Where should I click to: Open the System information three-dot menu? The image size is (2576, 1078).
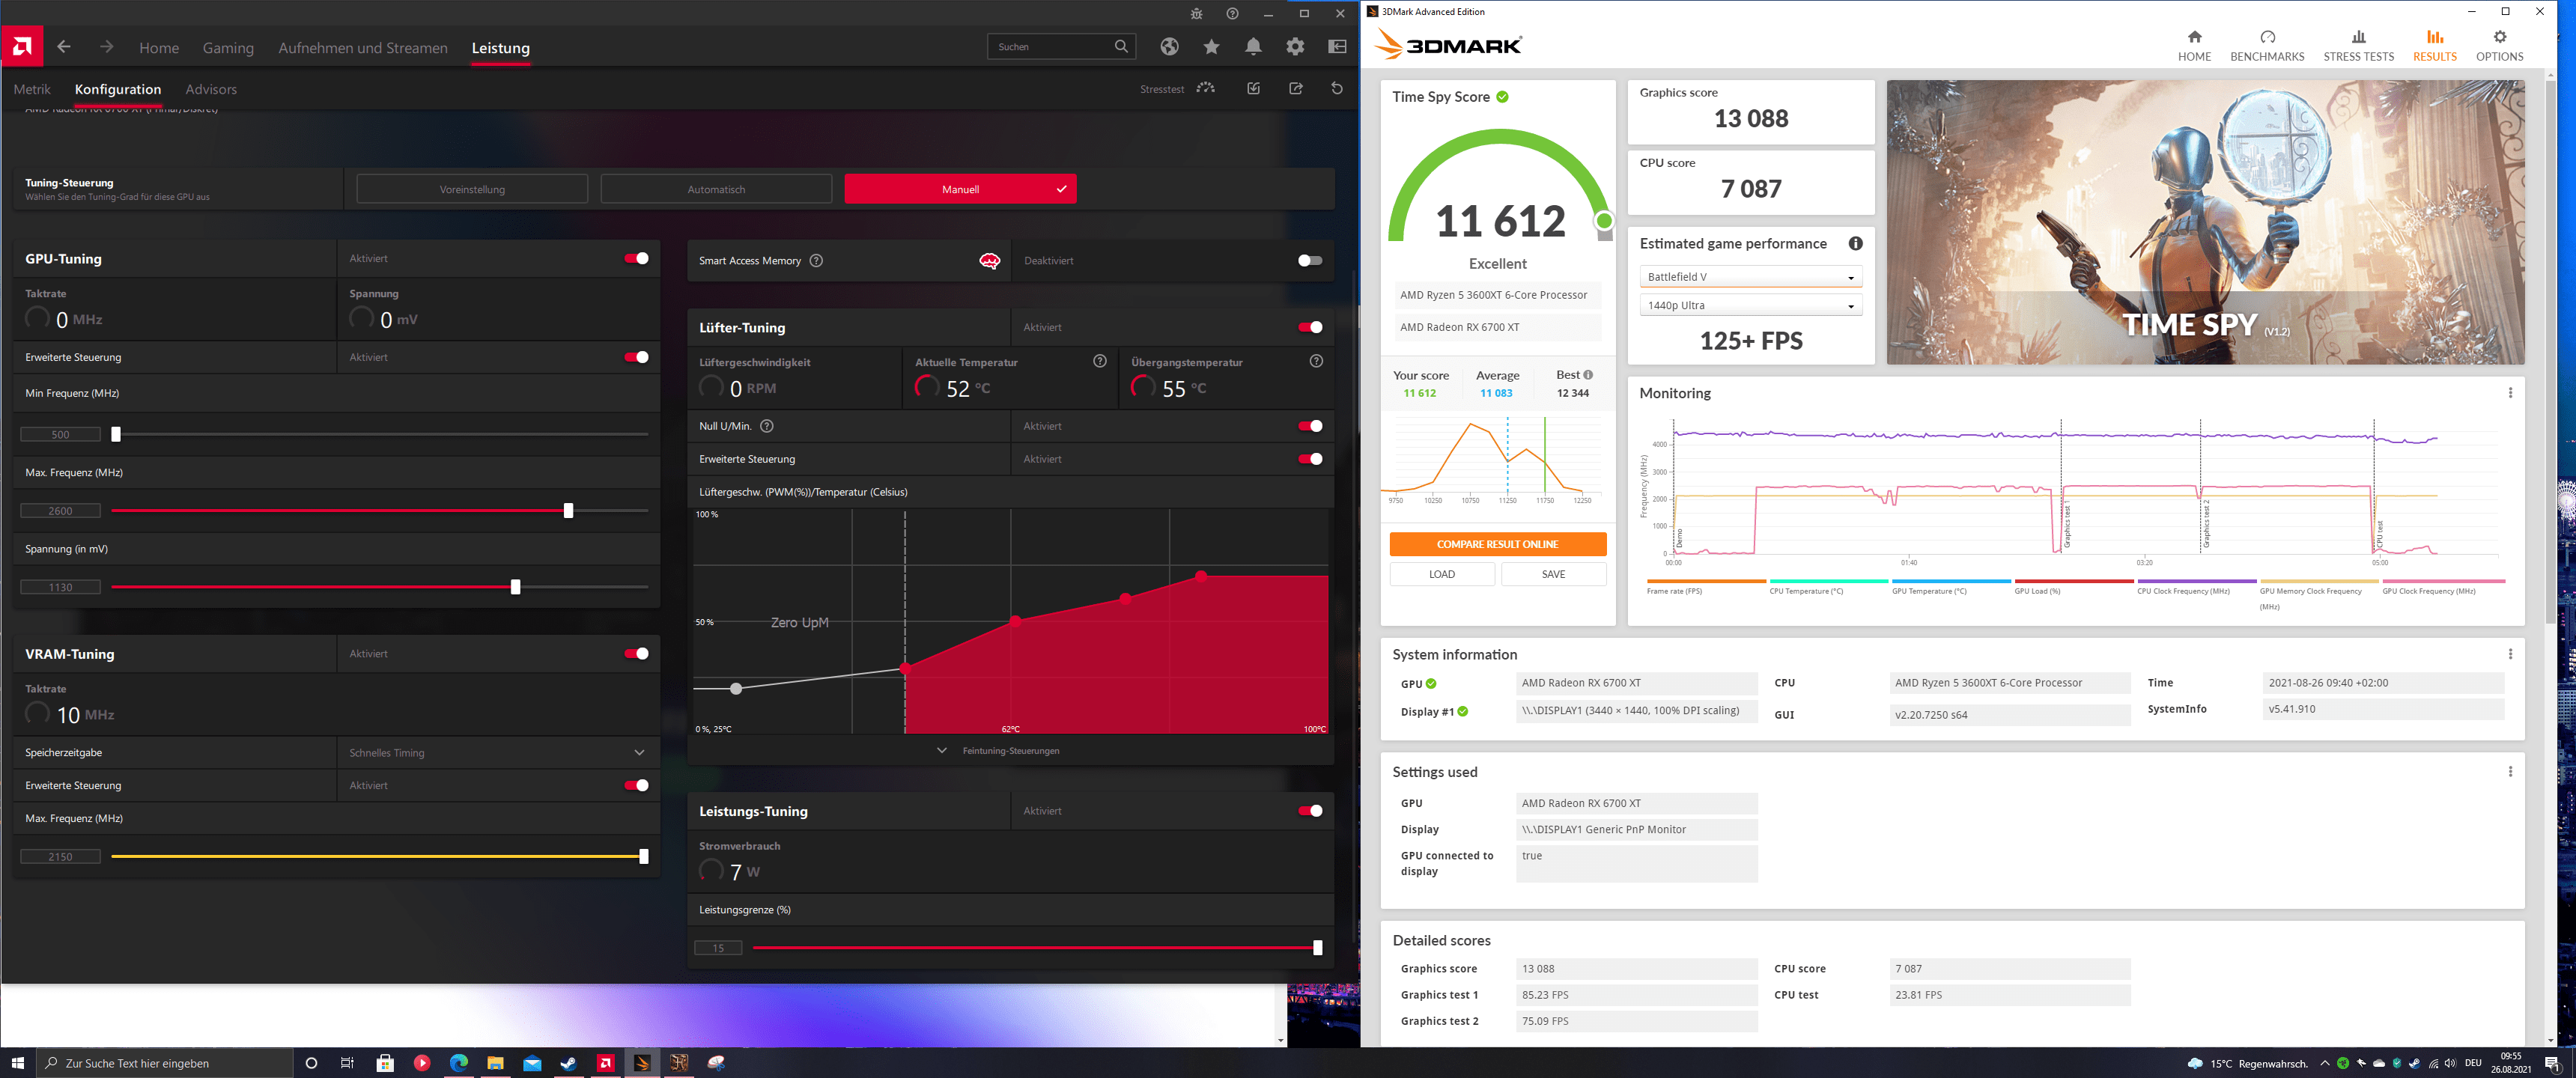pos(2510,654)
